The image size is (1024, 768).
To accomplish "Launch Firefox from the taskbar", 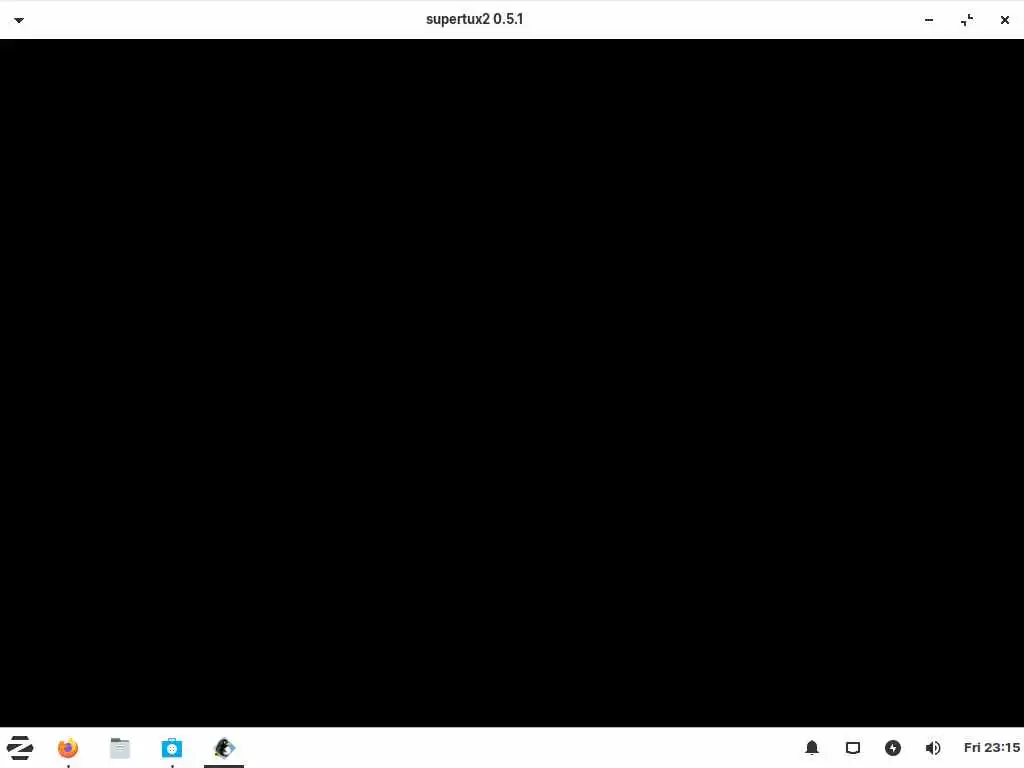I will (68, 748).
